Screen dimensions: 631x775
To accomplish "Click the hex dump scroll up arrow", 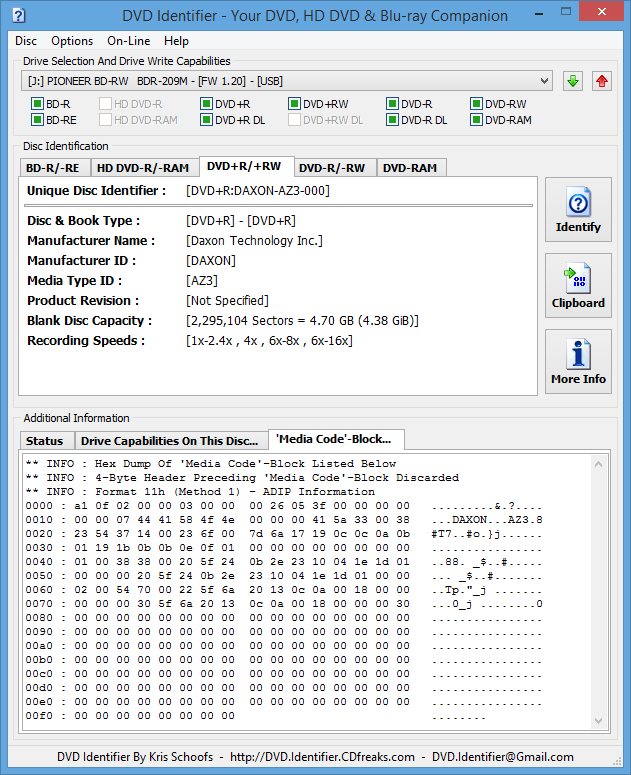I will (x=598, y=464).
